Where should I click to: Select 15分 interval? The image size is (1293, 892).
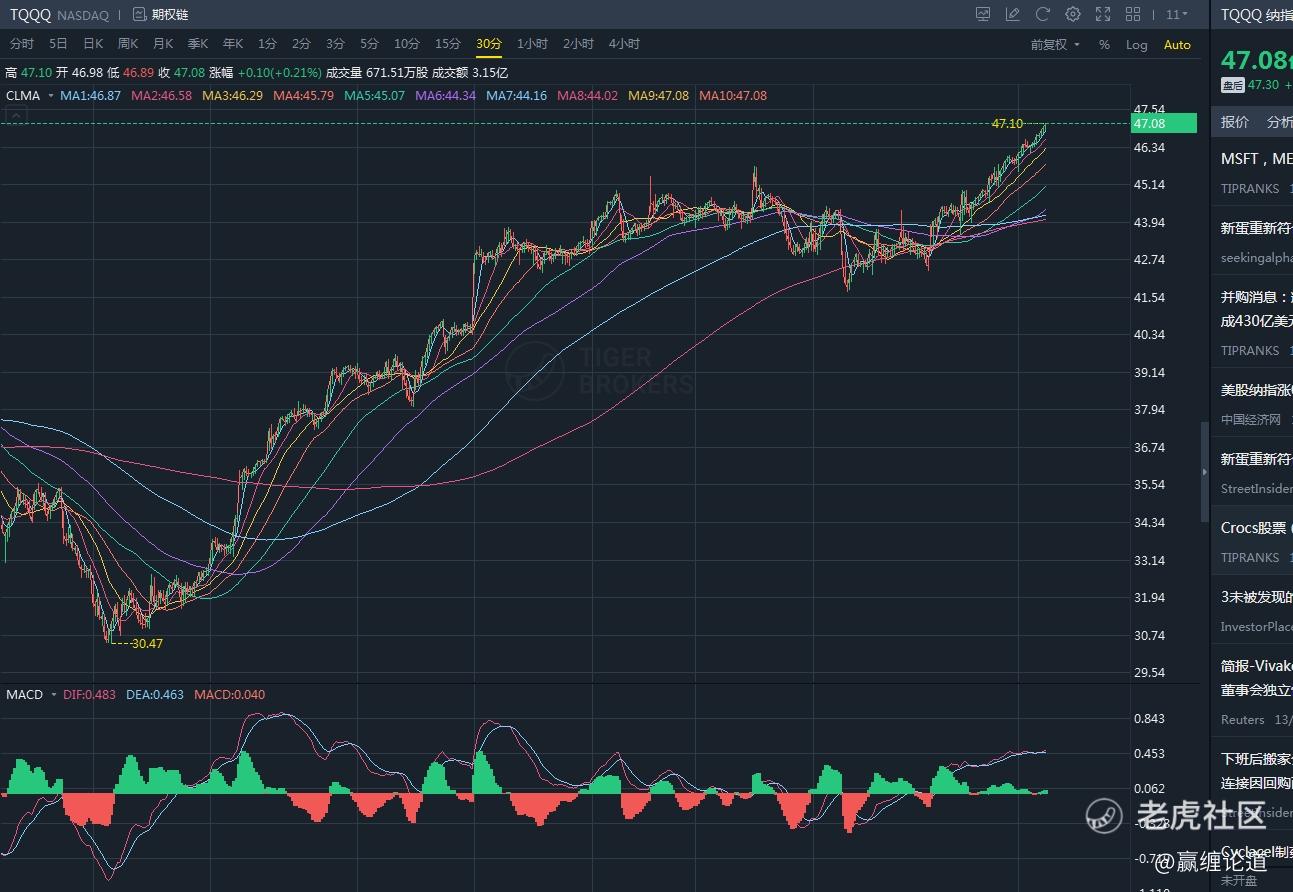448,44
